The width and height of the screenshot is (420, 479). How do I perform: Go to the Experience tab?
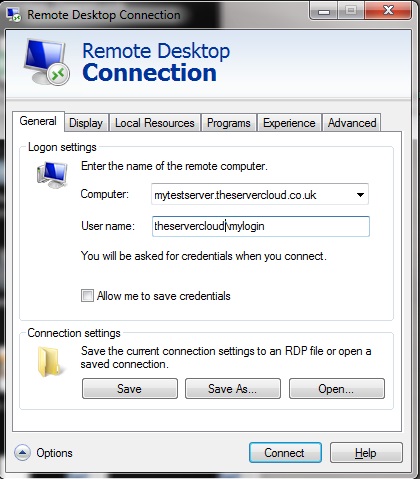point(289,123)
